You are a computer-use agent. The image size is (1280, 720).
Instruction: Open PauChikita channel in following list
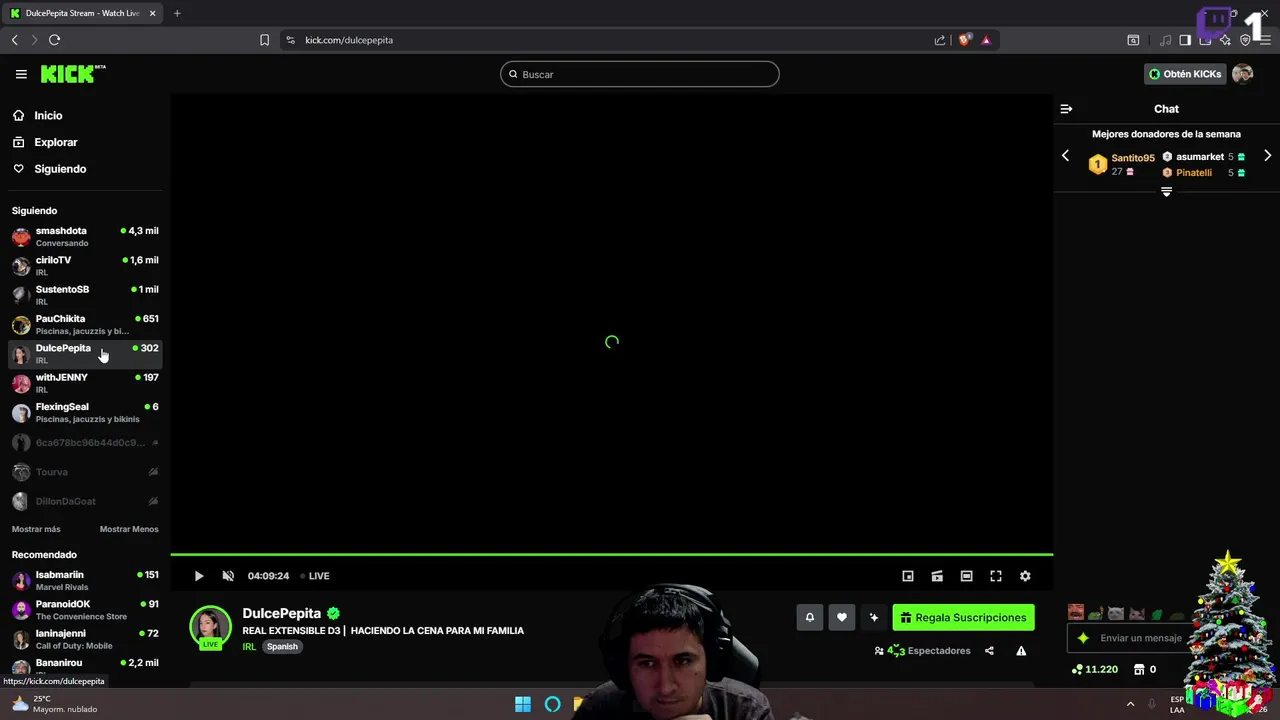(85, 324)
